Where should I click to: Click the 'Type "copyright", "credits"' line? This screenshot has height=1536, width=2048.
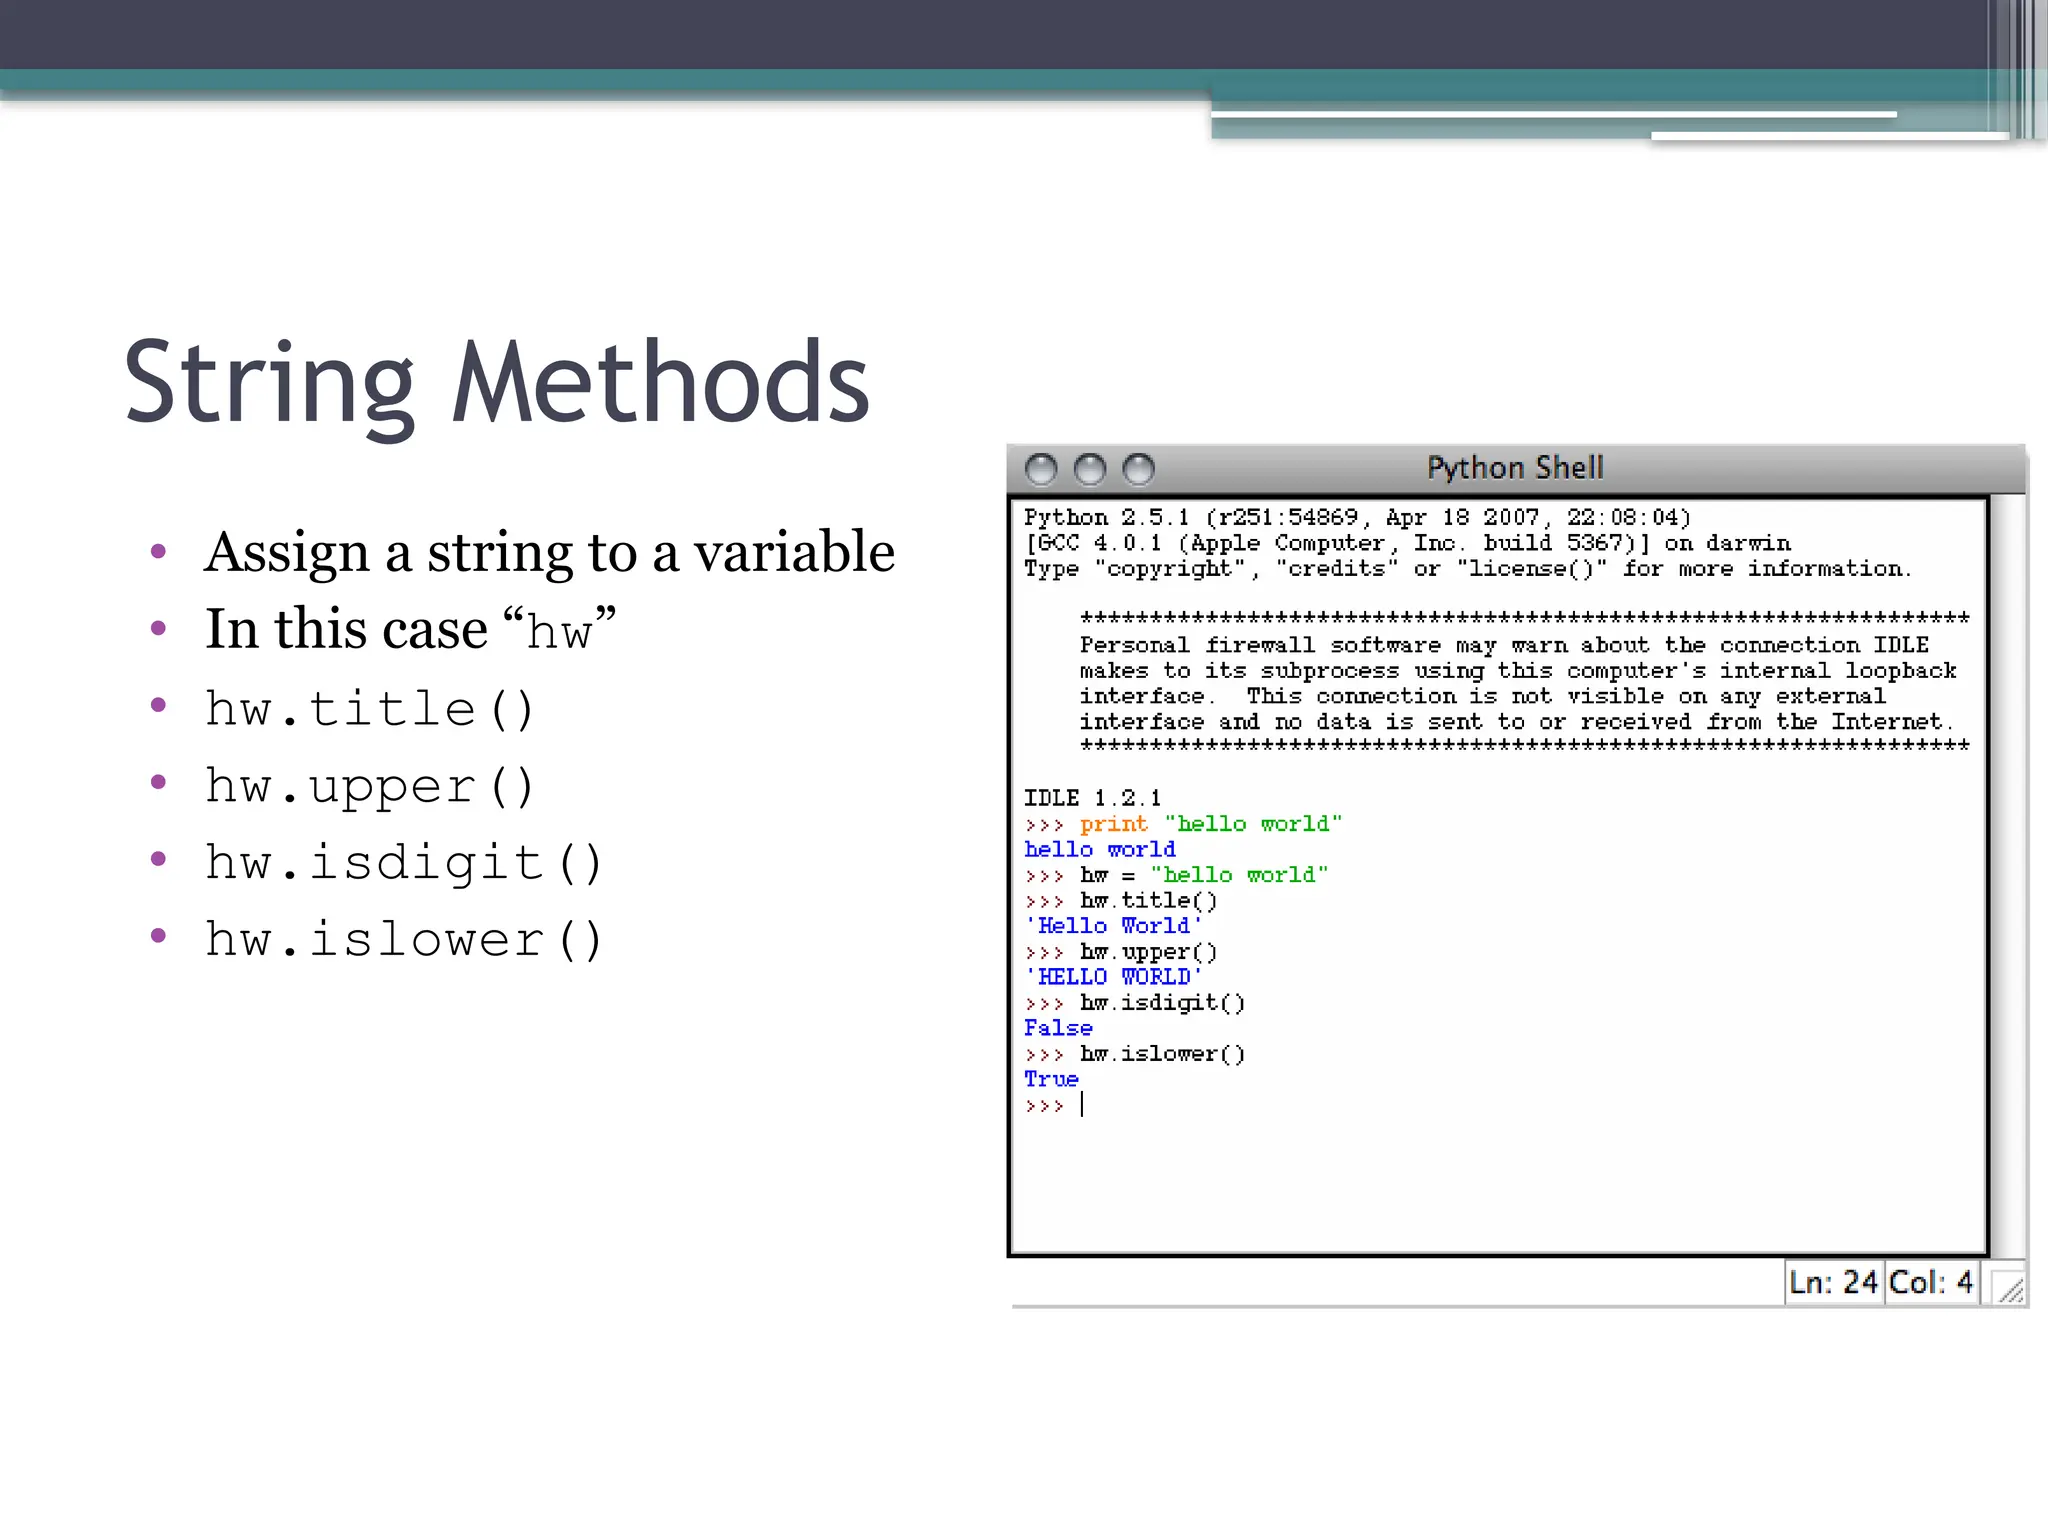click(1467, 568)
